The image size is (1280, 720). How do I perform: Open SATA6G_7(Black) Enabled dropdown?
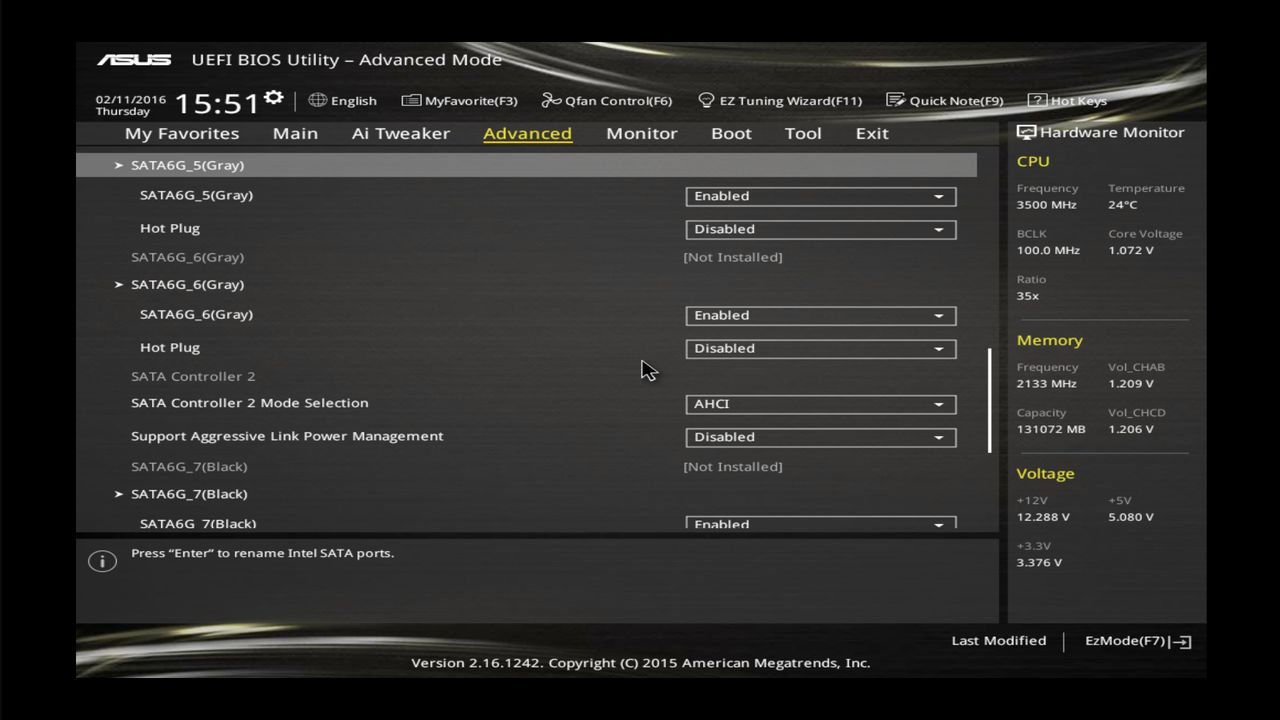(821, 523)
